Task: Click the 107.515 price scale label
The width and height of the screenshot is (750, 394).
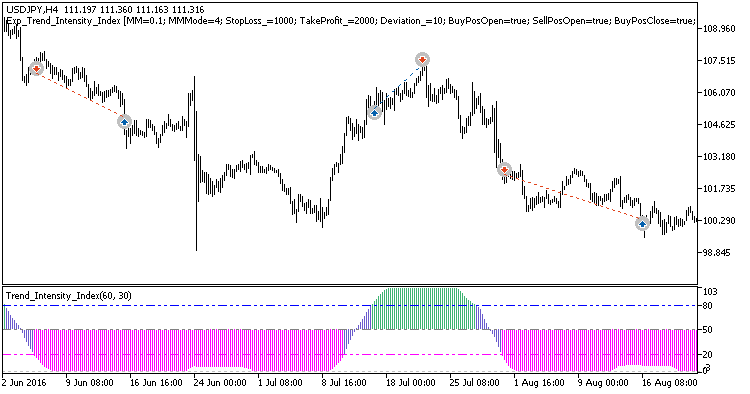Action: tap(719, 61)
